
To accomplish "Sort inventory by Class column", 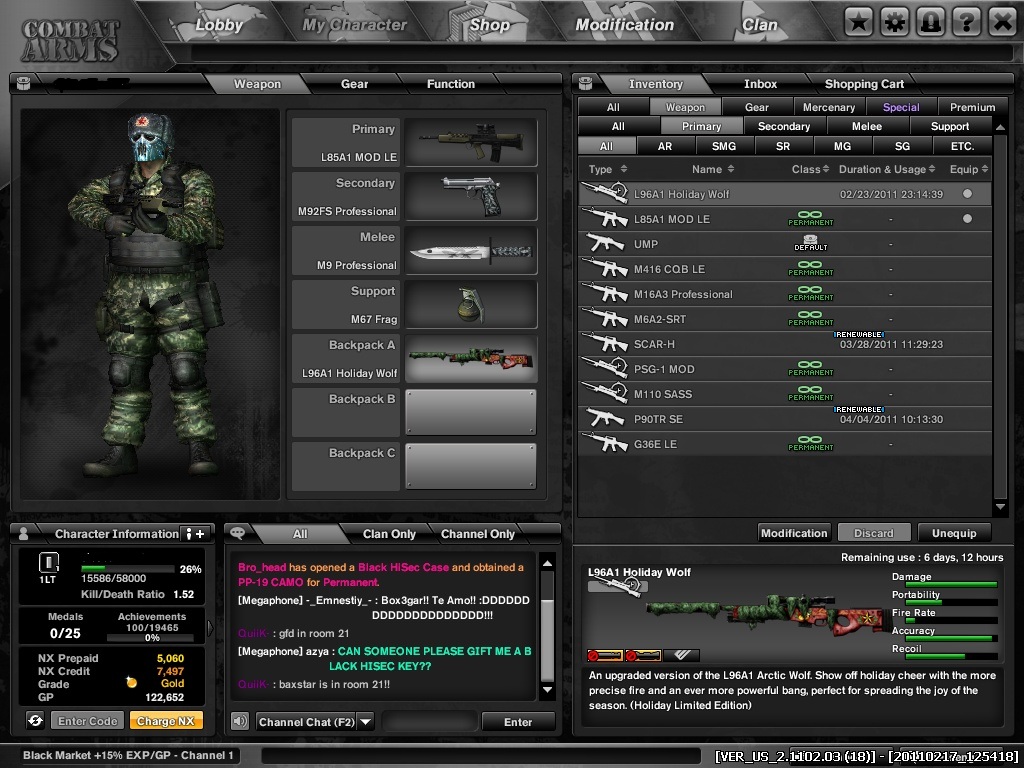I will (810, 169).
